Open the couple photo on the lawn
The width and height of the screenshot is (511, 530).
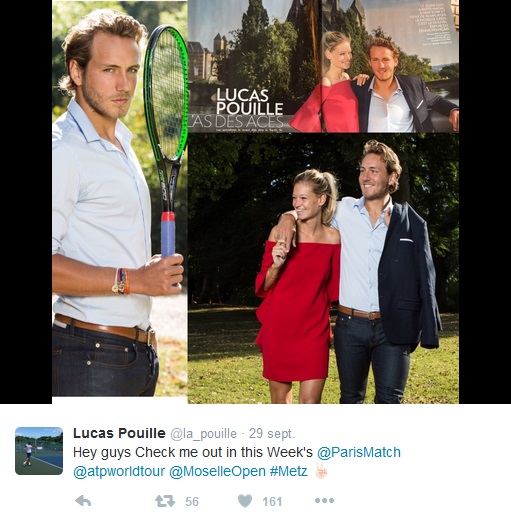[x=323, y=268]
